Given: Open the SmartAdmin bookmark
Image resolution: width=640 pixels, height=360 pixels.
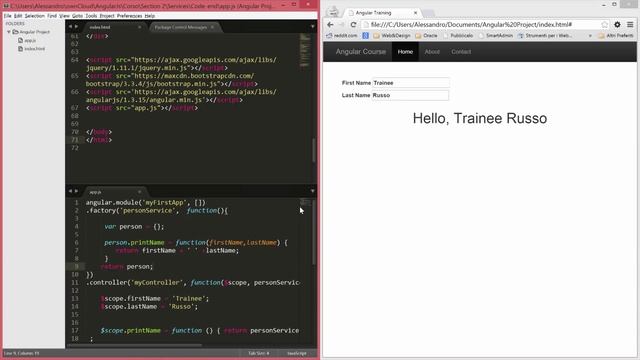Looking at the screenshot, I should [x=496, y=36].
